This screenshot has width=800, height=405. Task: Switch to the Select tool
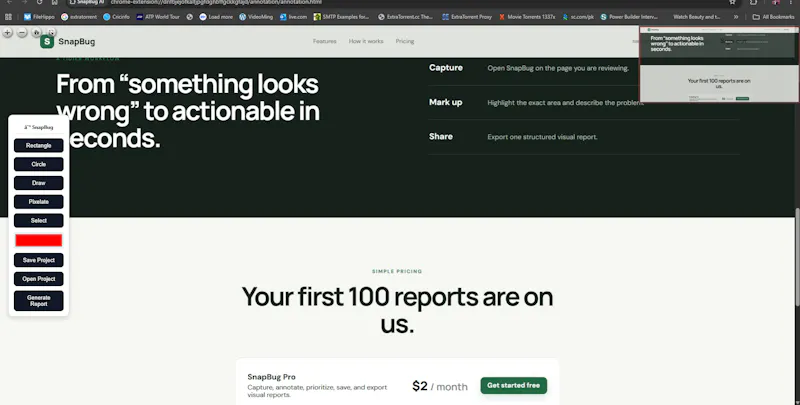coord(39,220)
